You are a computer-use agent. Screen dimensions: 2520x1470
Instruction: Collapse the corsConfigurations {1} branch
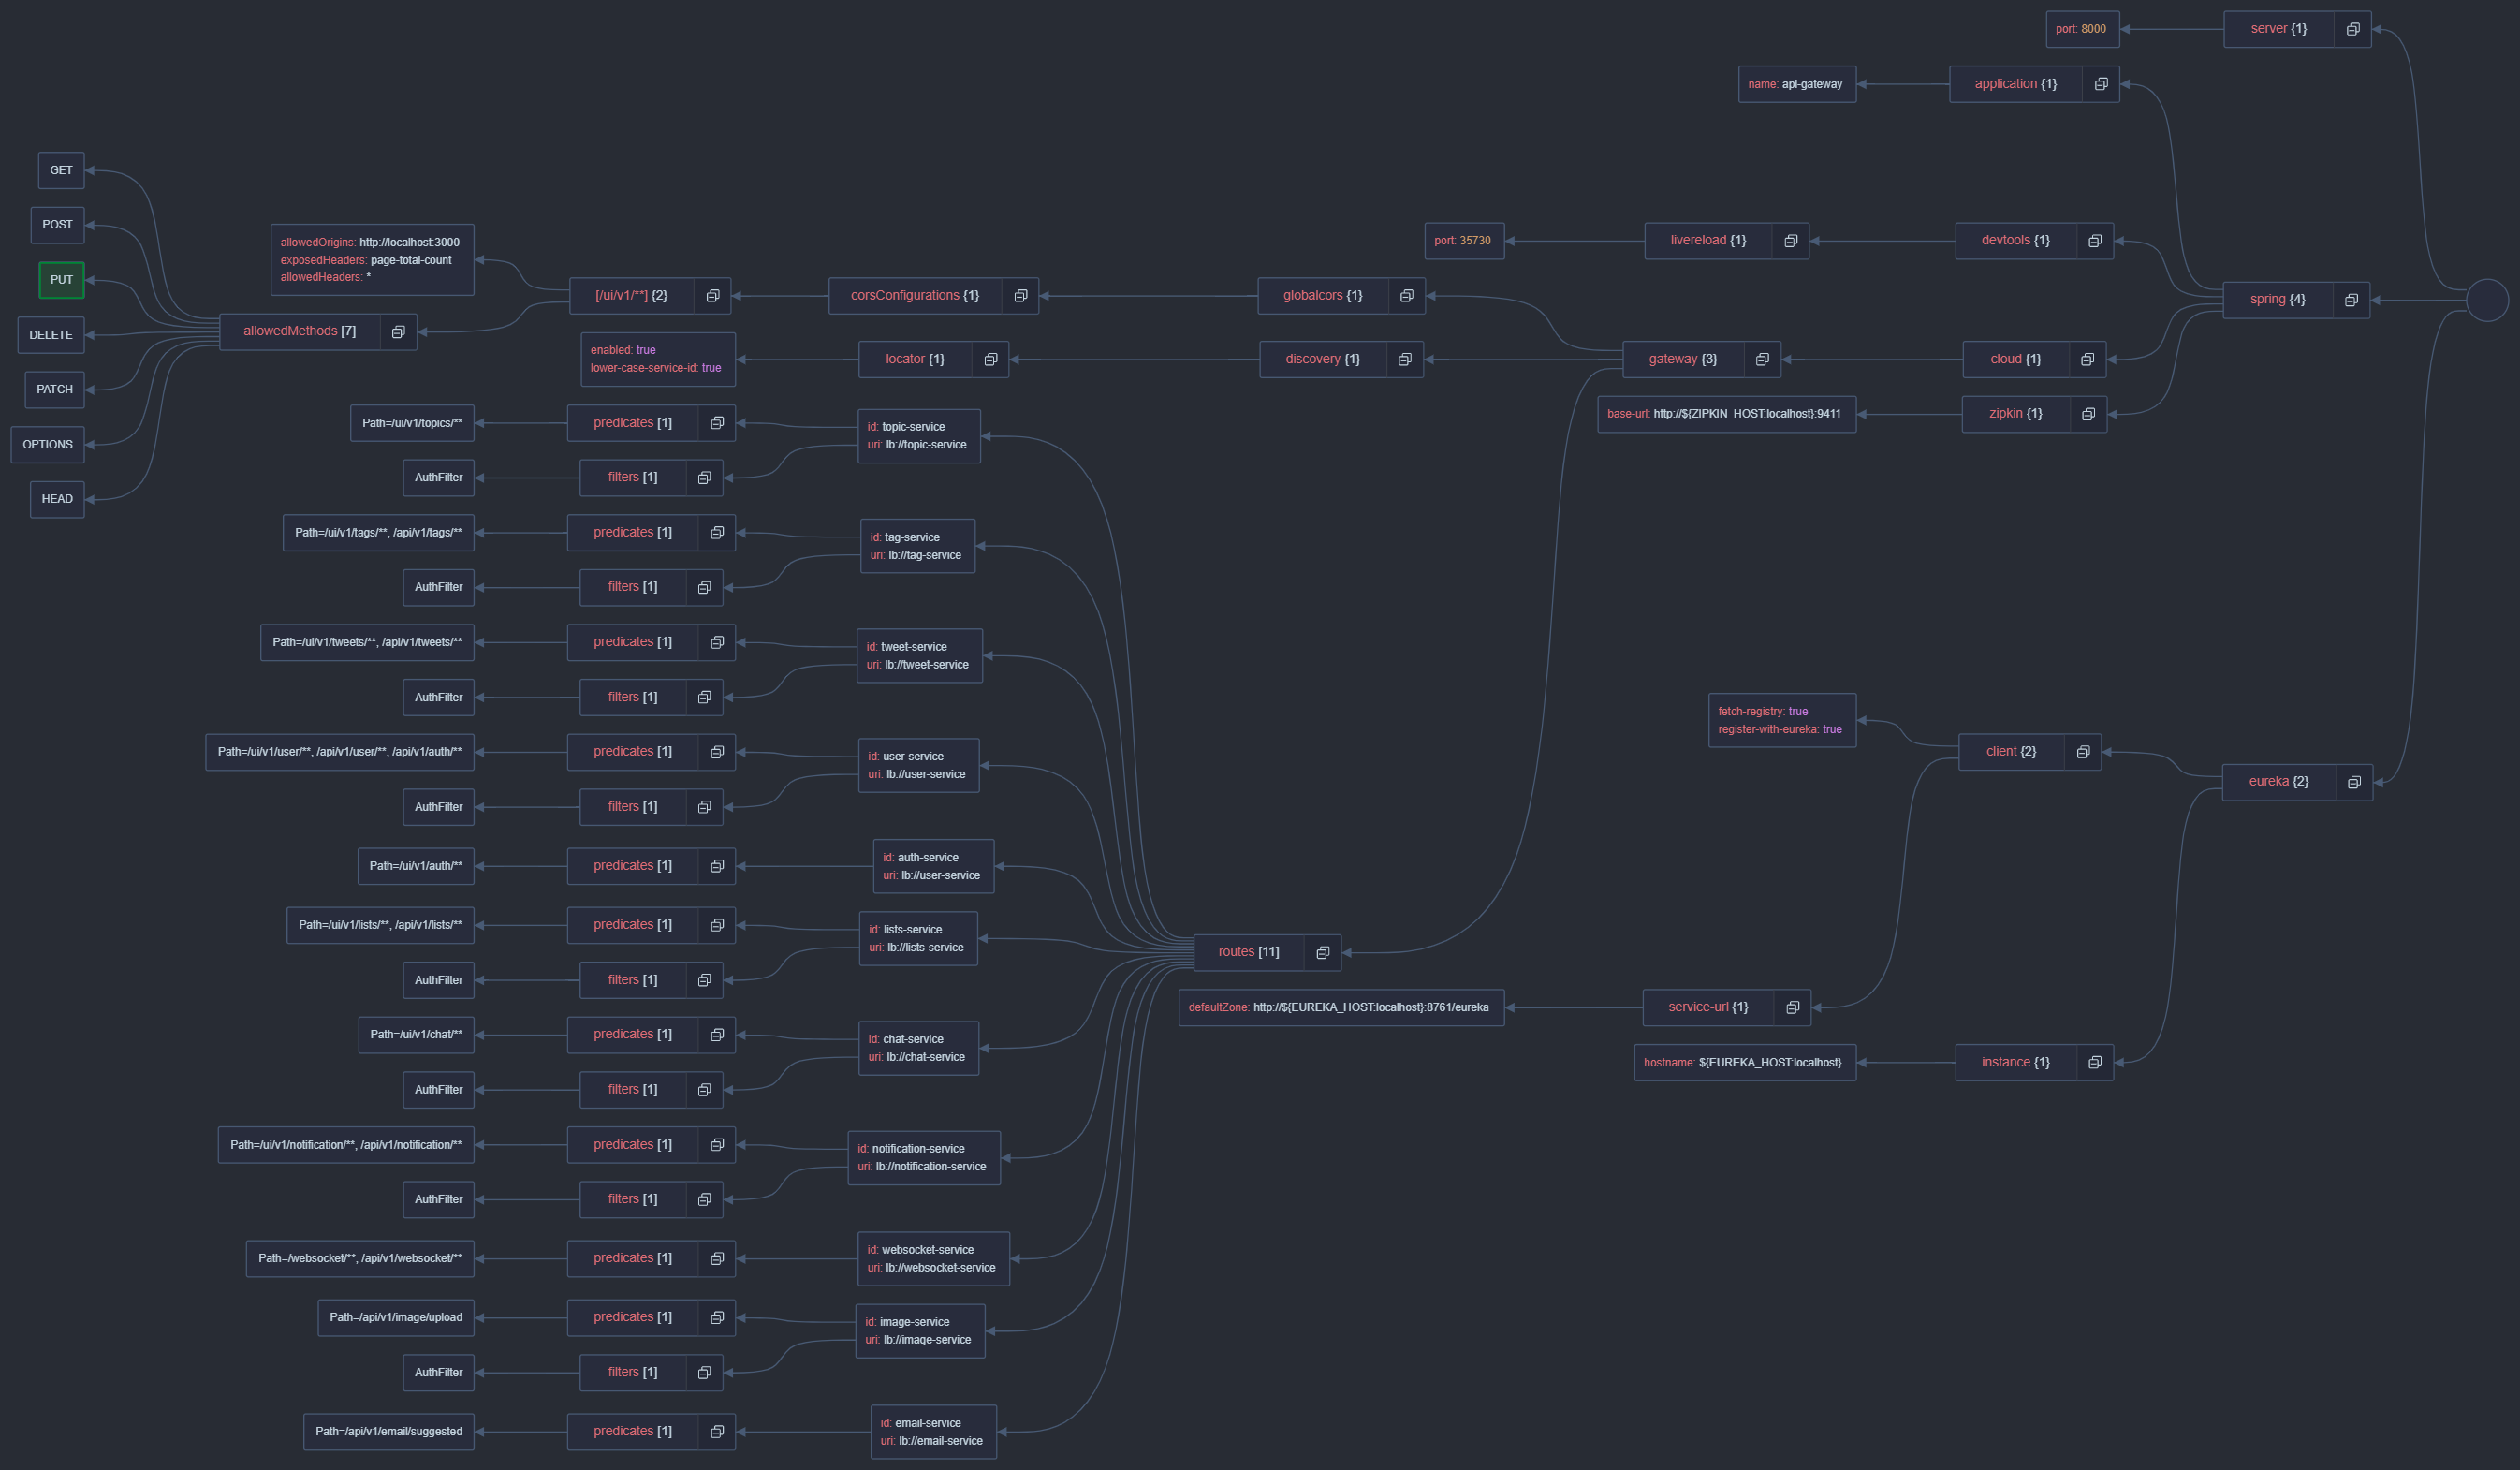point(1020,296)
